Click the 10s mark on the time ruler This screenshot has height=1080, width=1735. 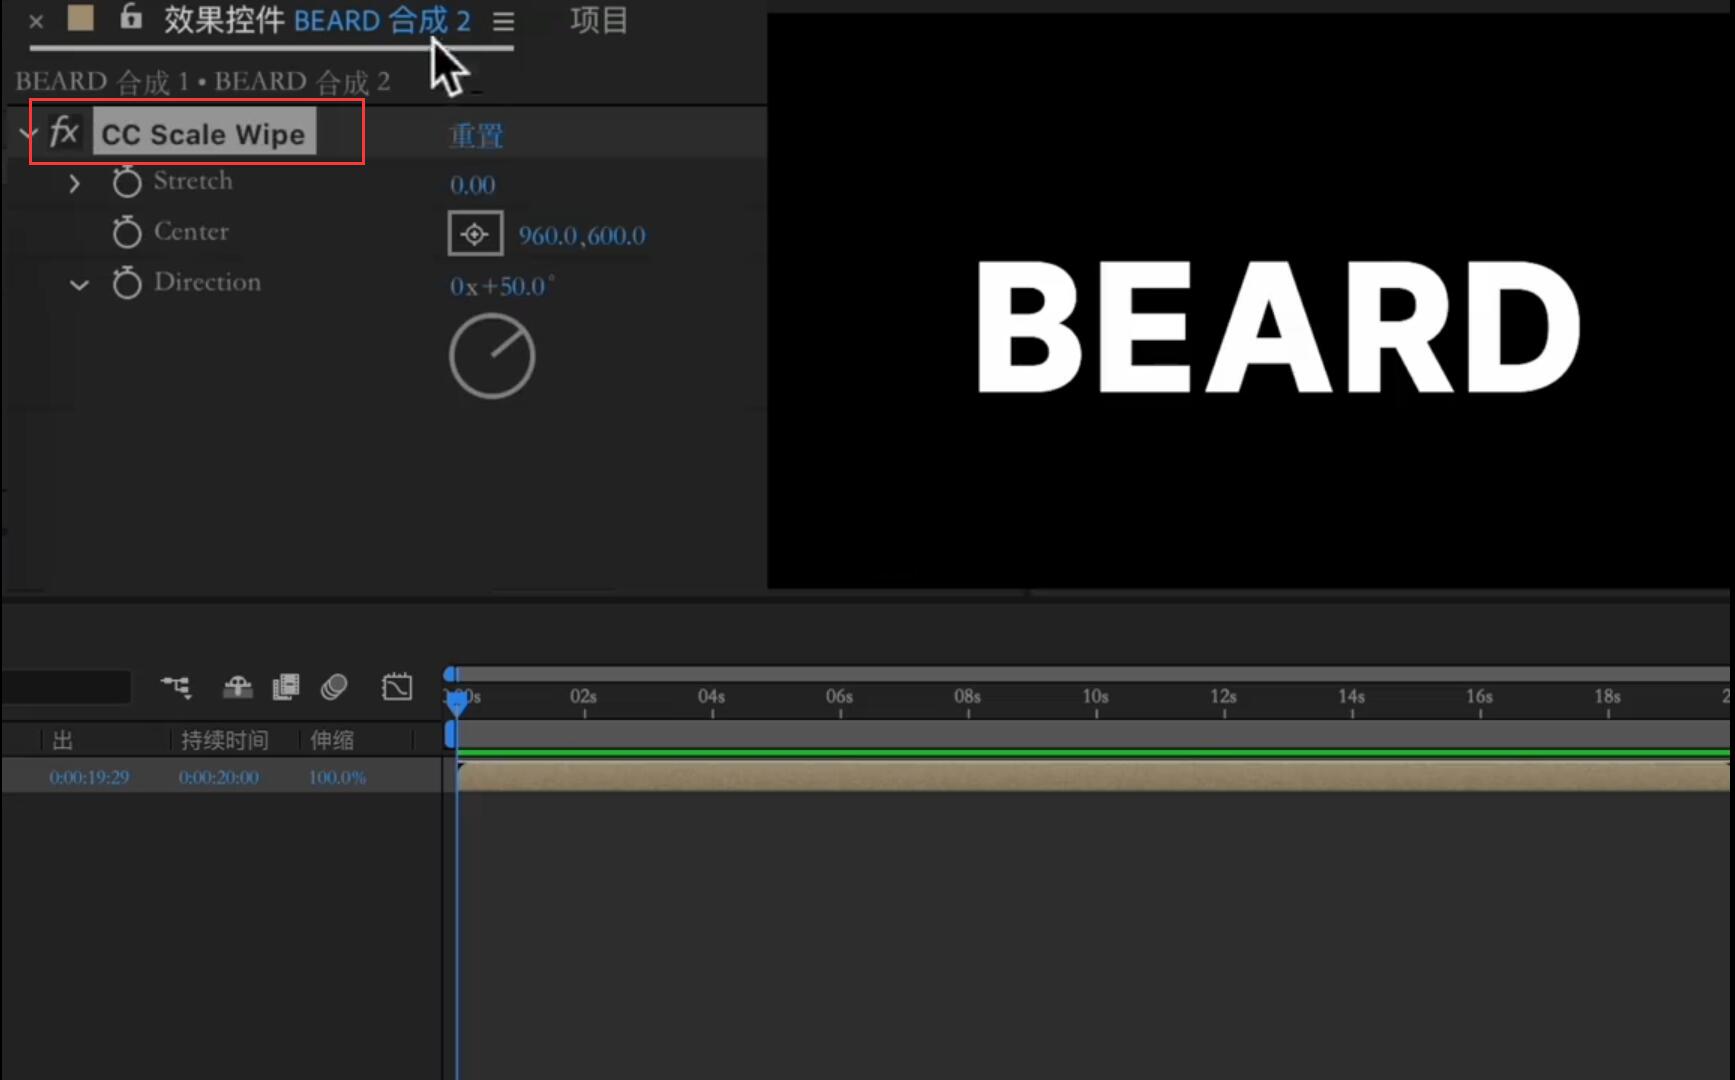(x=1096, y=697)
